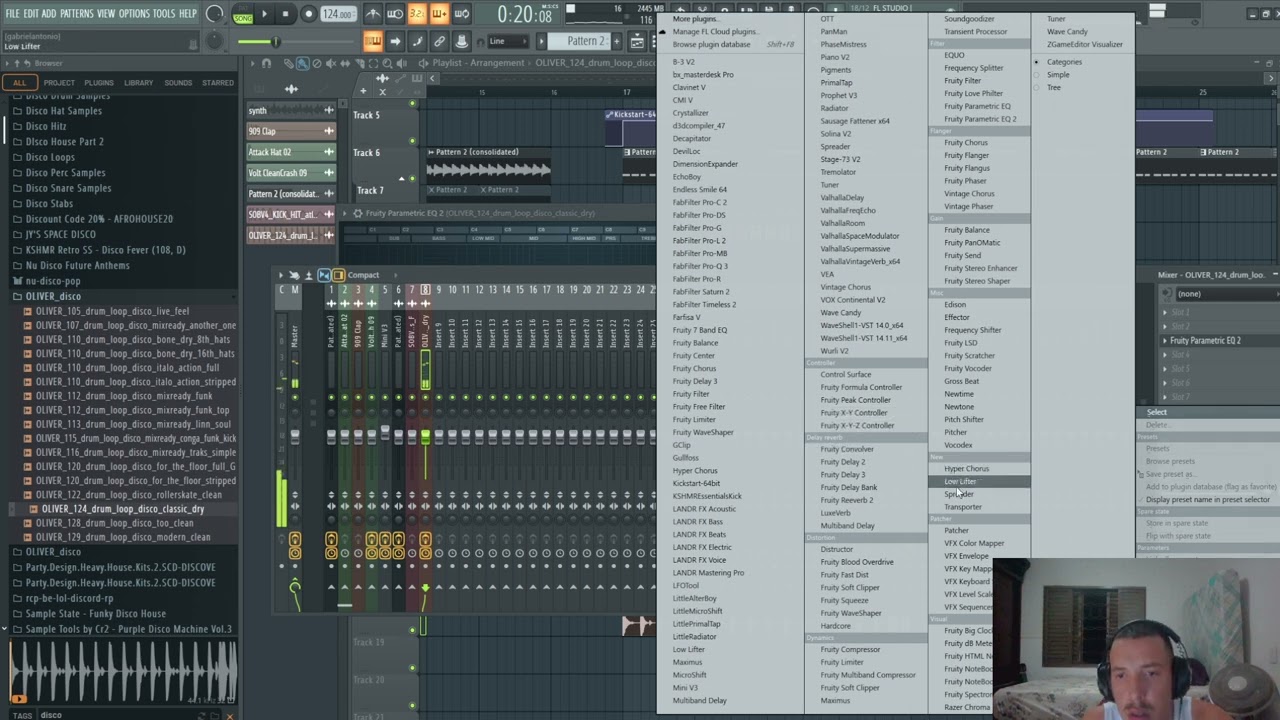The width and height of the screenshot is (1280, 720).
Task: Open the PATTERNS menu
Action: tap(77, 13)
